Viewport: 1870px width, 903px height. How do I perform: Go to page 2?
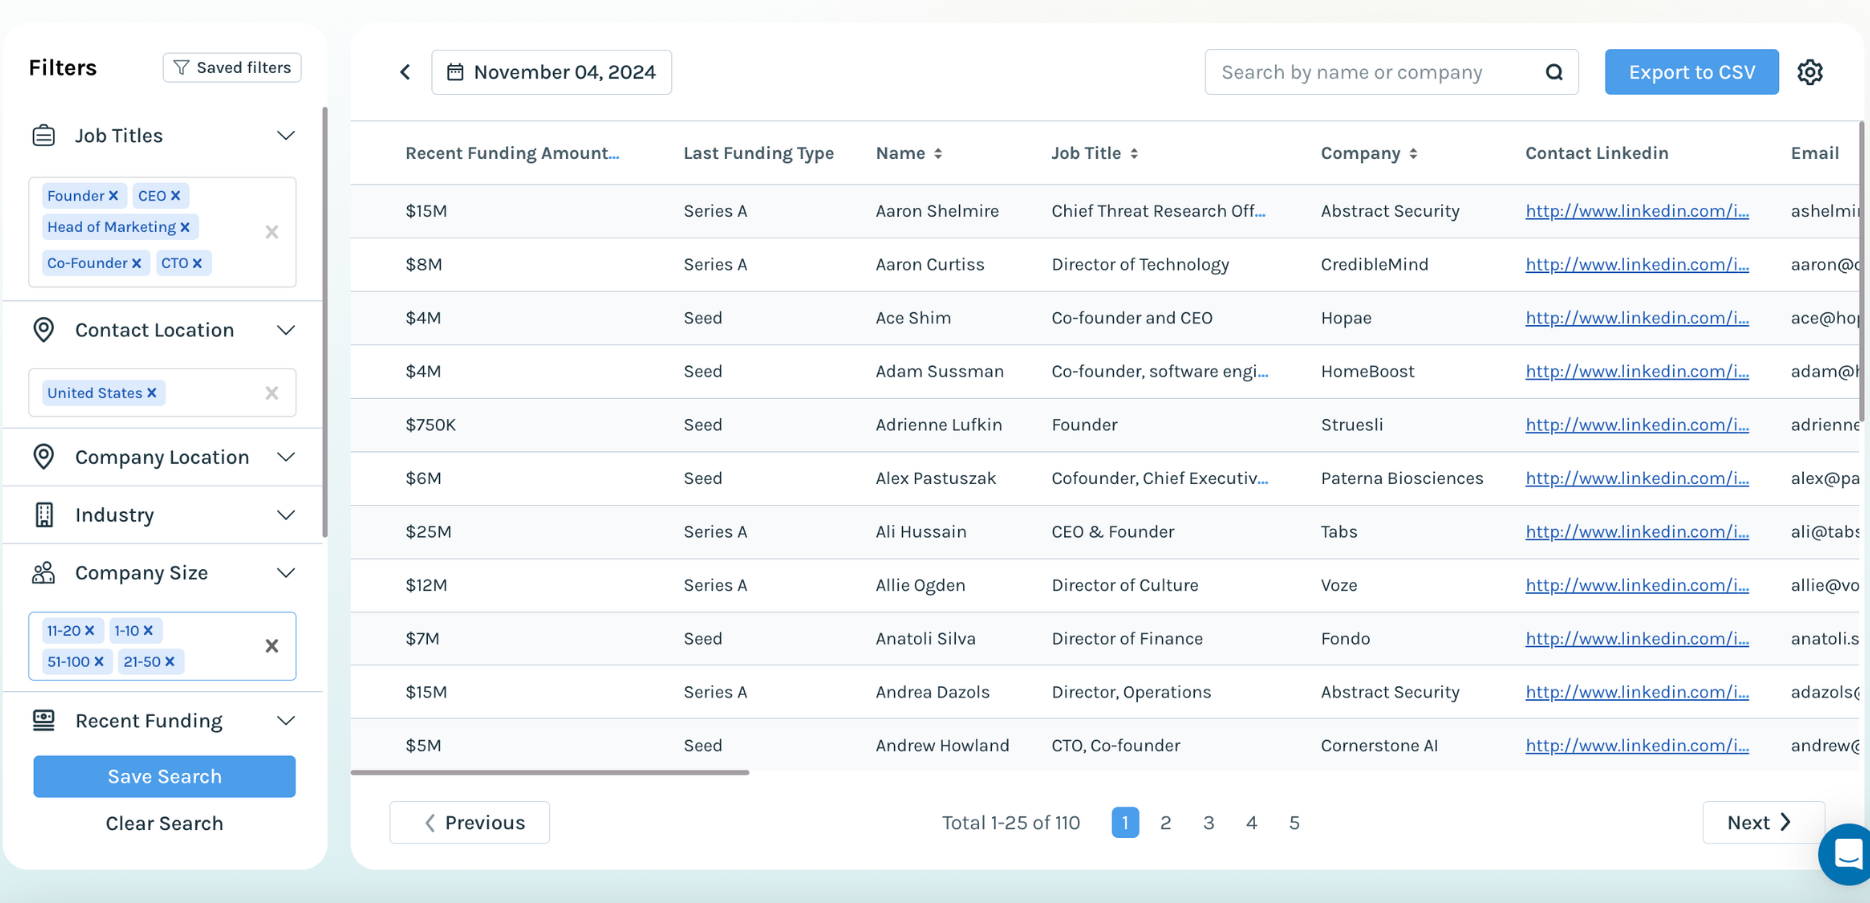point(1166,823)
